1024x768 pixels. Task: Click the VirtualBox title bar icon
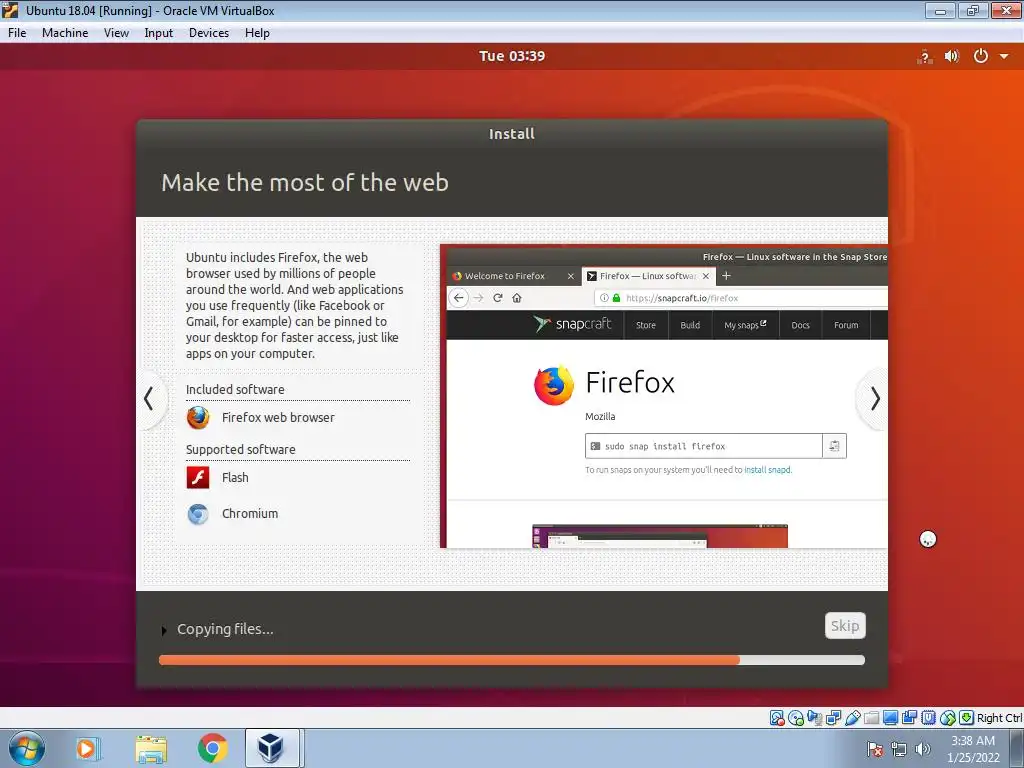pyautogui.click(x=10, y=10)
